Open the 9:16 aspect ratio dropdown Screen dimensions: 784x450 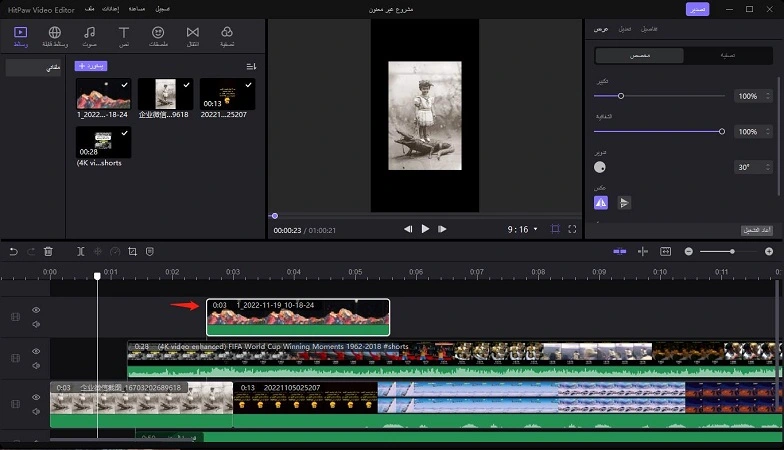(522, 229)
